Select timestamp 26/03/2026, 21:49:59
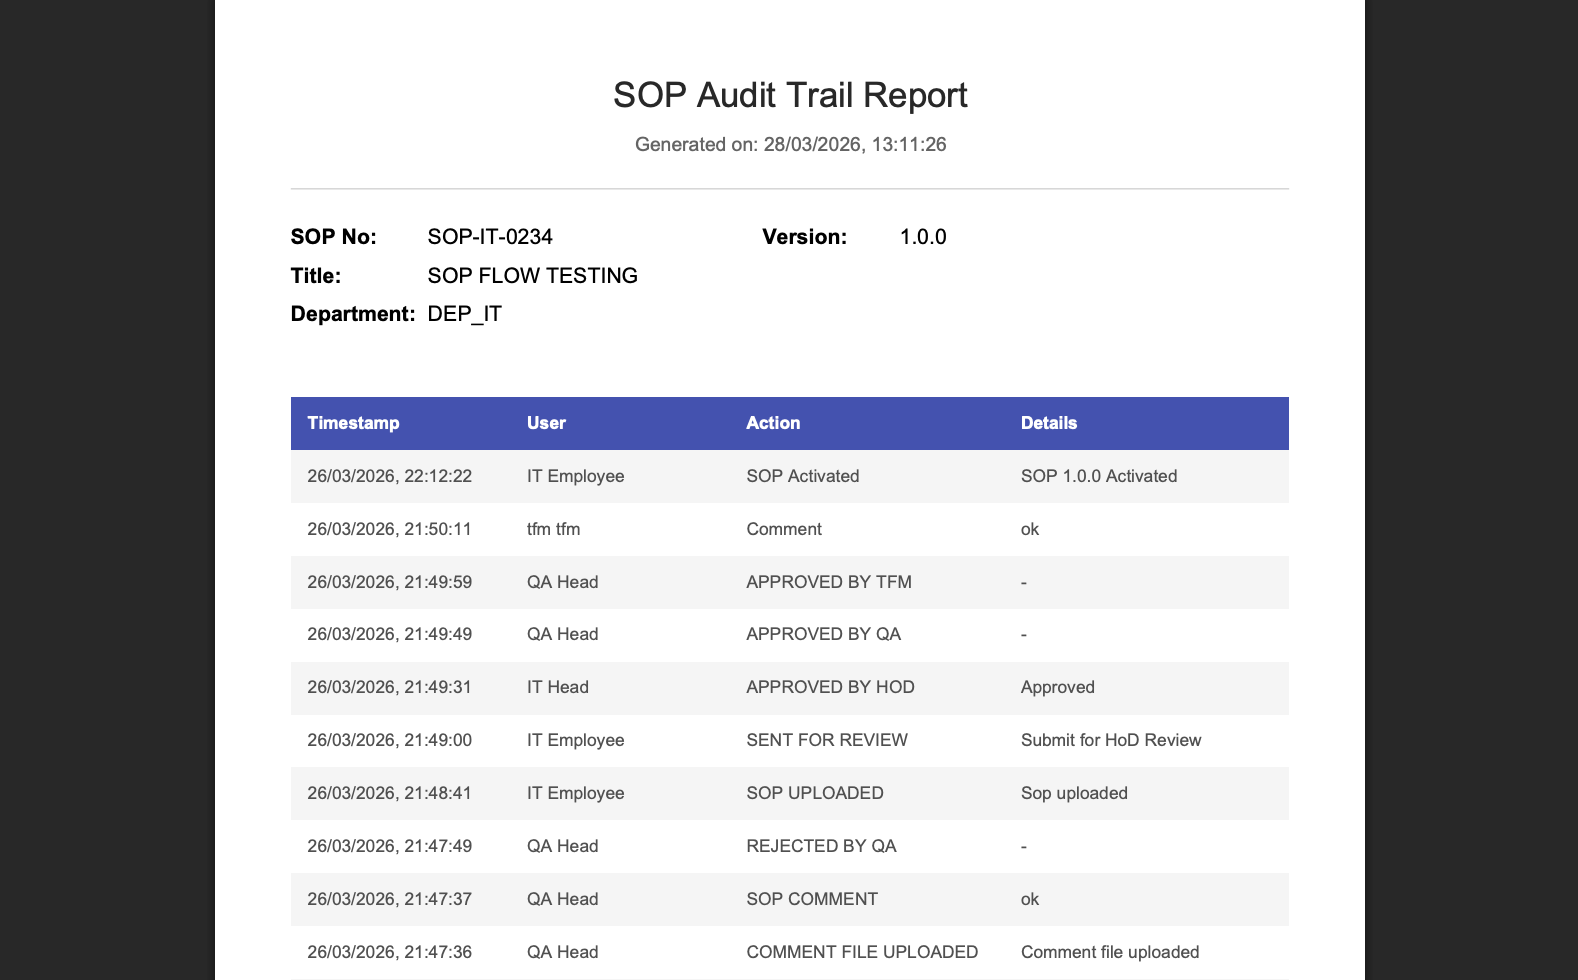The height and width of the screenshot is (980, 1578). point(389,582)
